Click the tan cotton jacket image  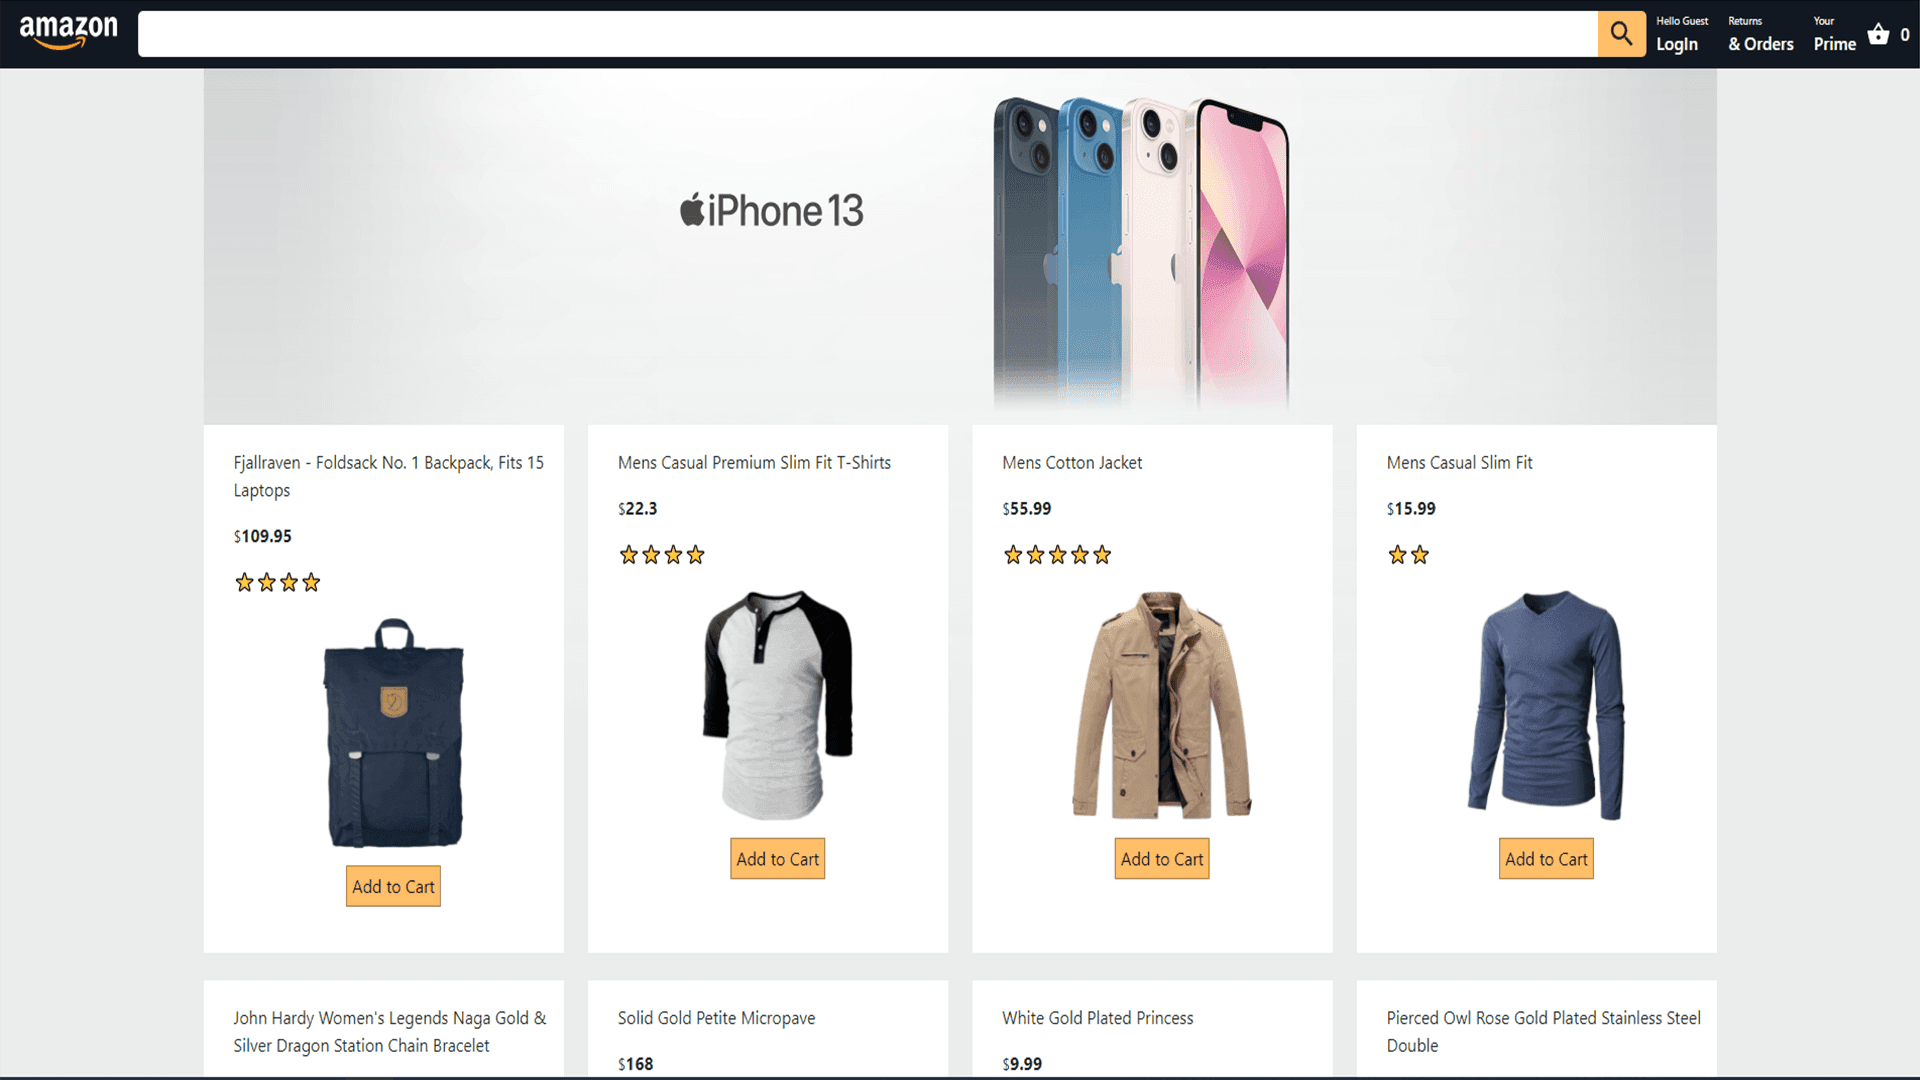click(x=1162, y=705)
